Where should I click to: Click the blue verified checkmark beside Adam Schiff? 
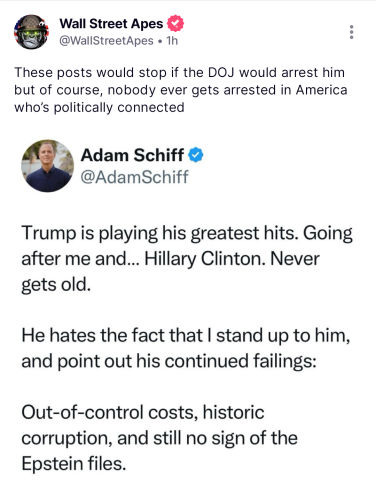pyautogui.click(x=196, y=155)
